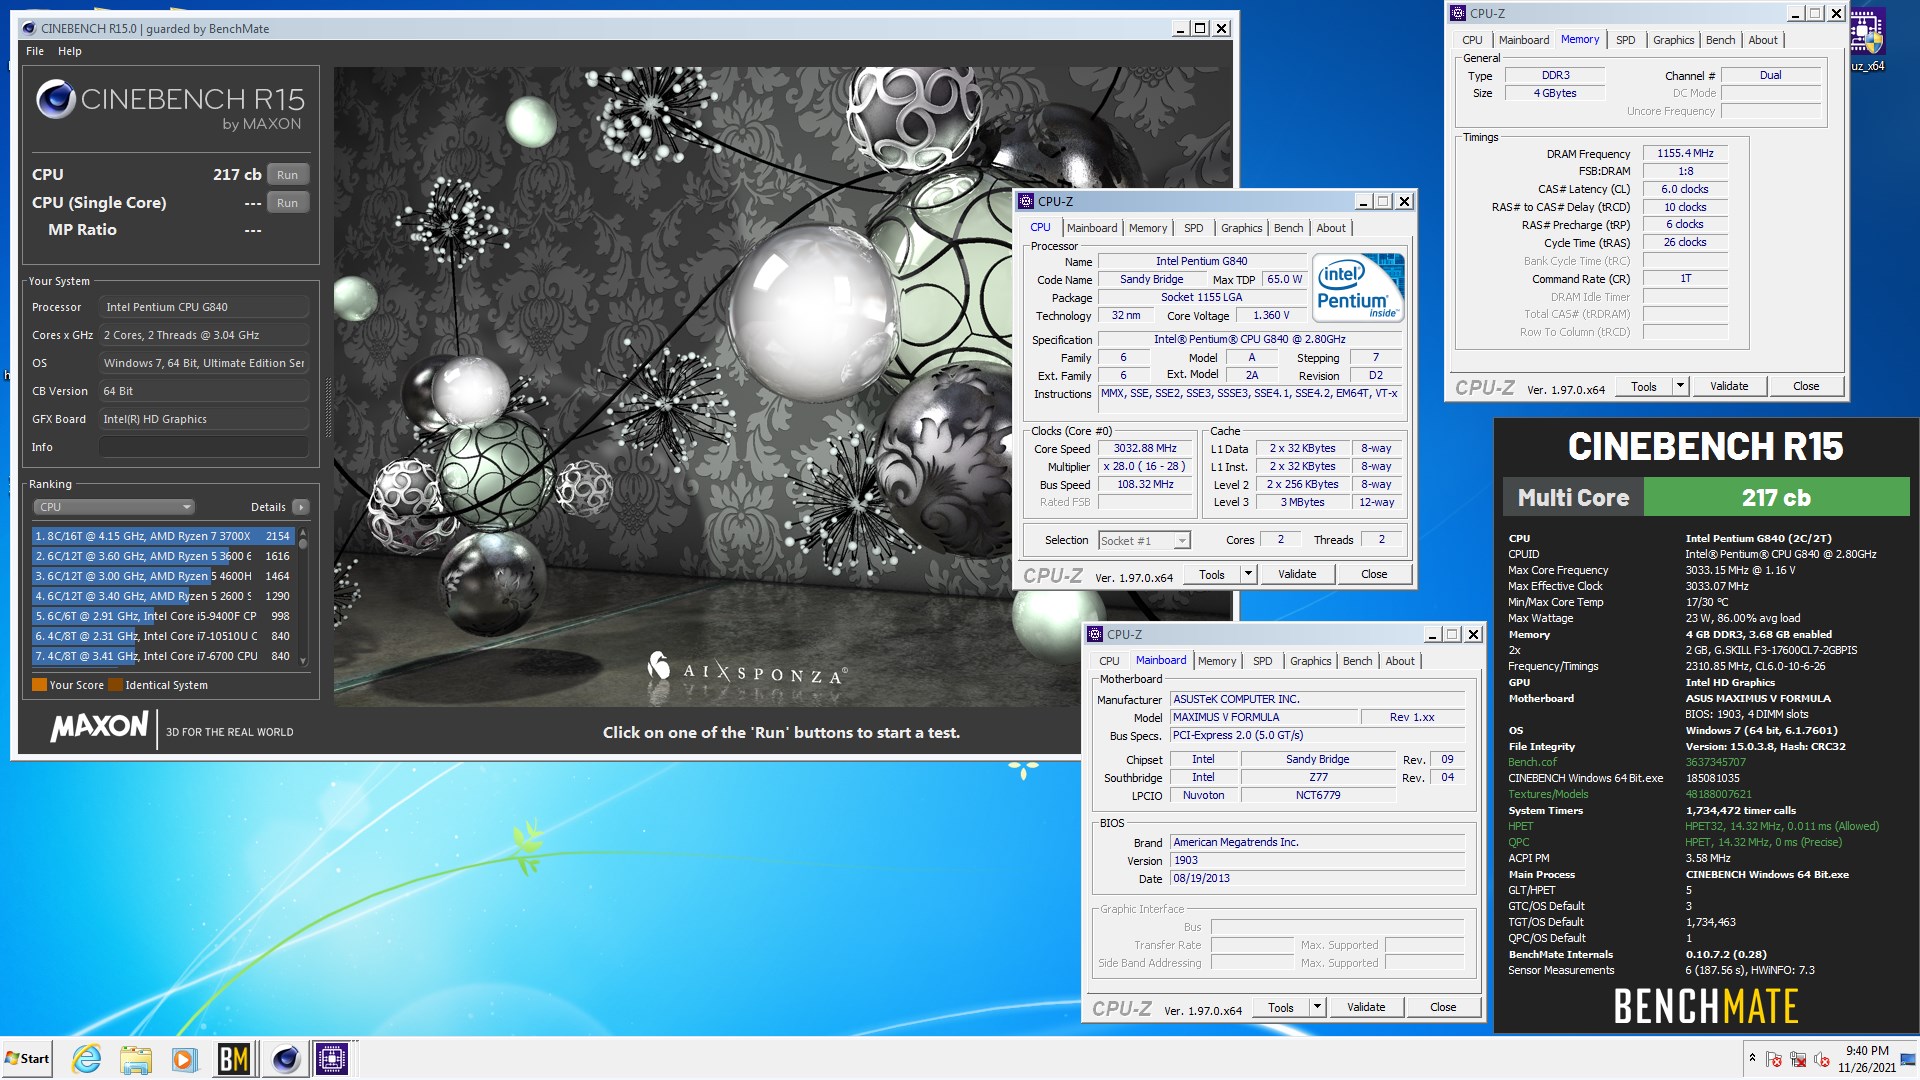1920x1080 pixels.
Task: Open the Help menu in Cinebench
Action: [70, 51]
